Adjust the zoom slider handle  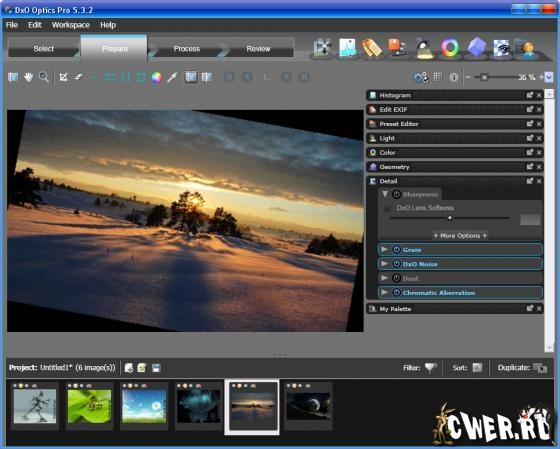[484, 77]
